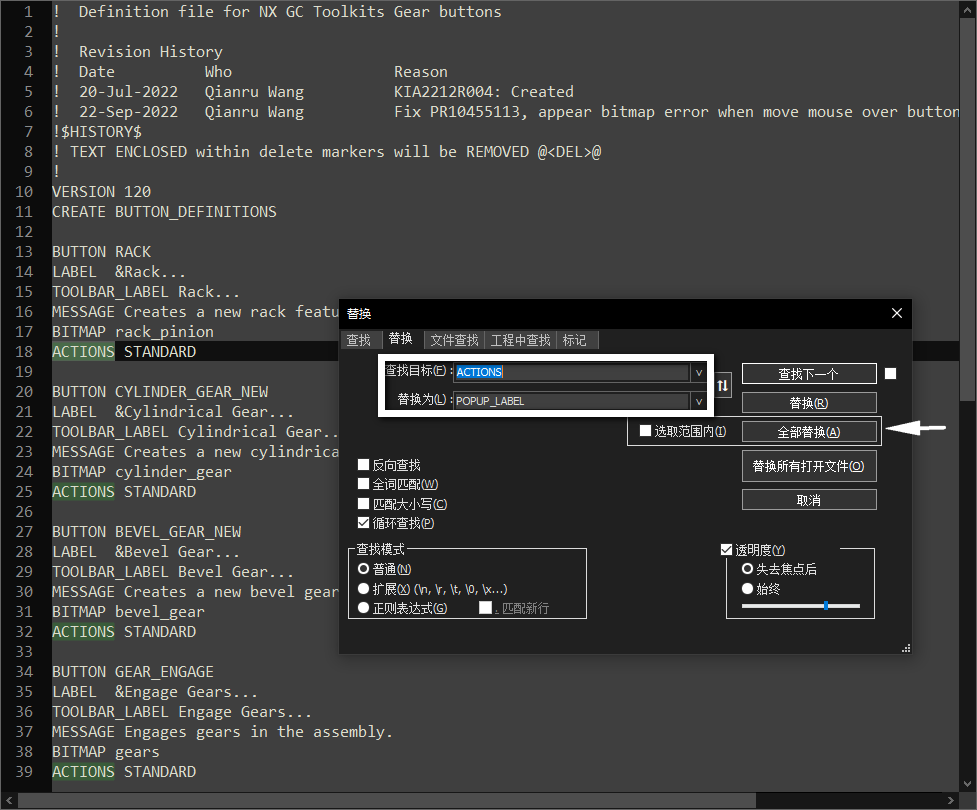The image size is (977, 810).
Task: Click highlighted ACTIONS on line 25
Action: 83,492
